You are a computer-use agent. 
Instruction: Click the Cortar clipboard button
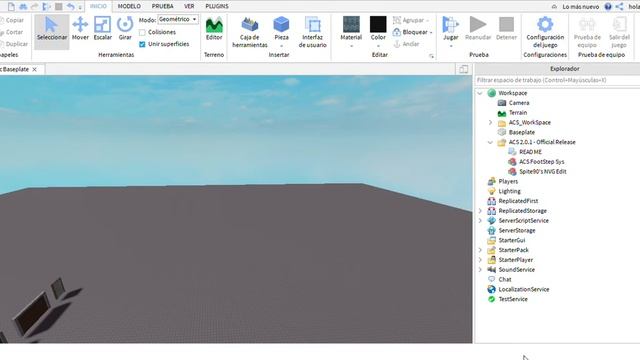click(12, 32)
